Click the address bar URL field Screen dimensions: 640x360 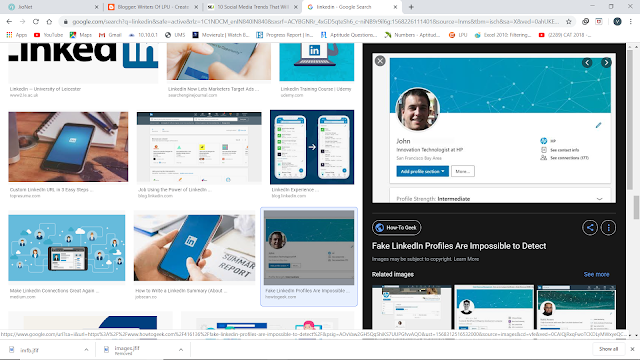[x=316, y=22]
